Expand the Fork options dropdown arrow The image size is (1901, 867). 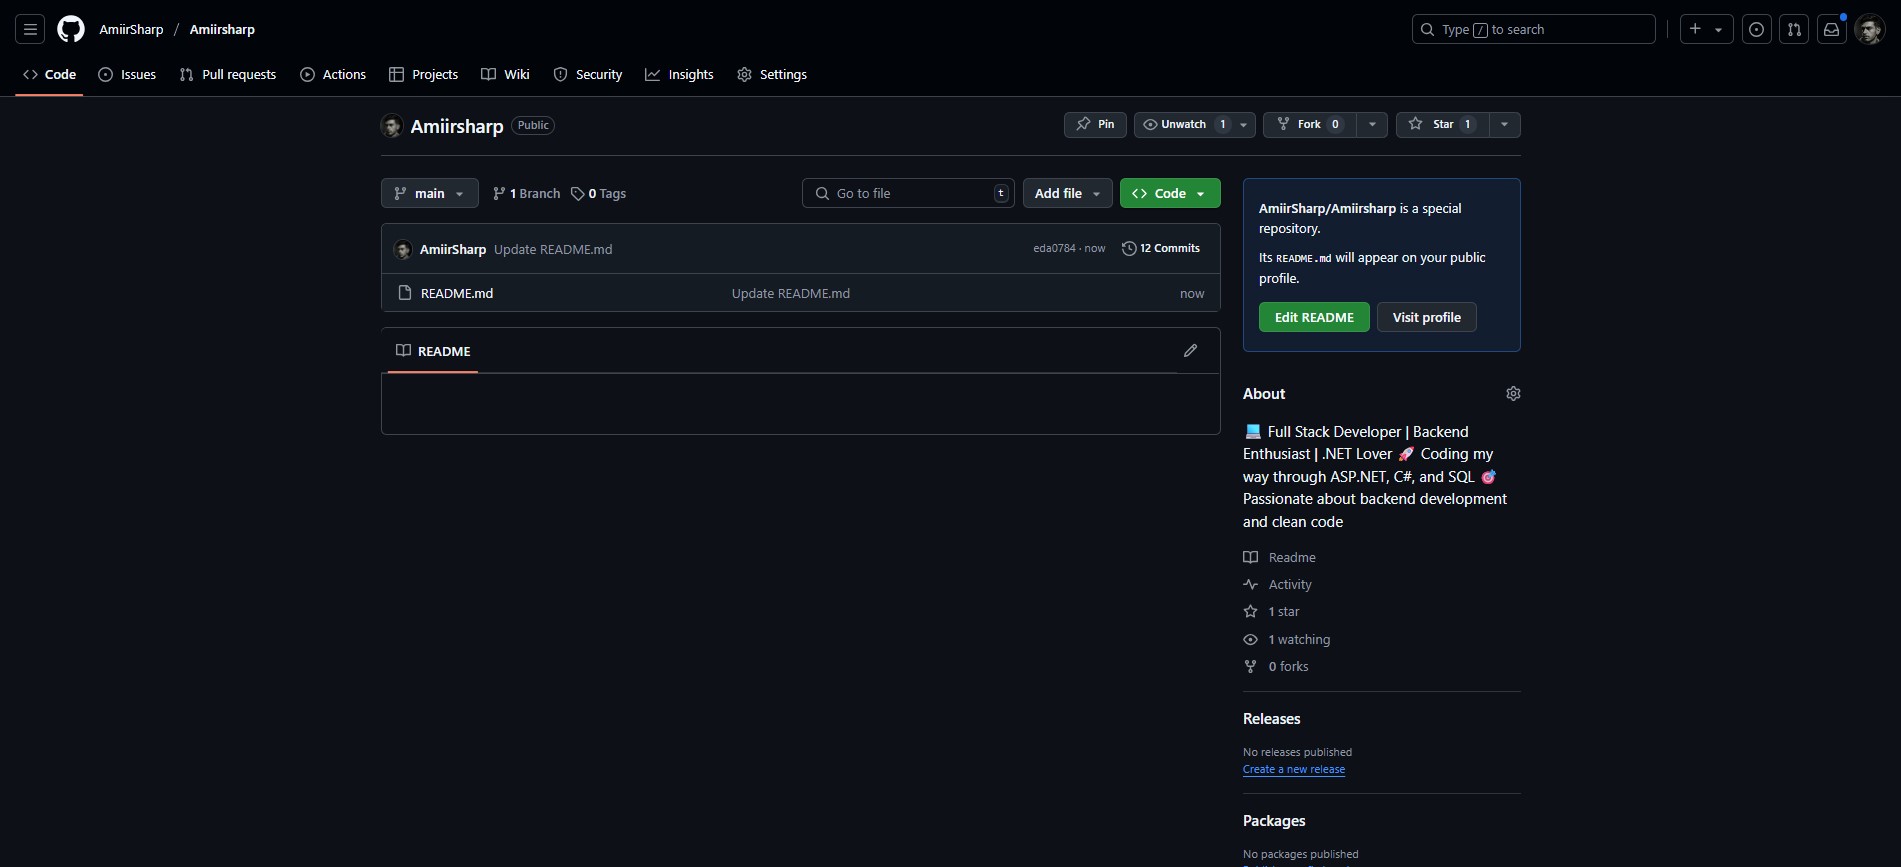(1372, 125)
